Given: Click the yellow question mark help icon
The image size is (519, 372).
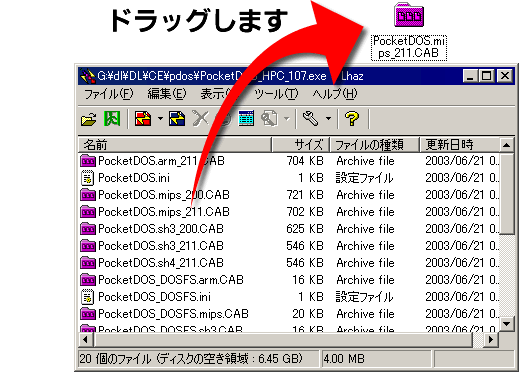Looking at the screenshot, I should coord(352,119).
